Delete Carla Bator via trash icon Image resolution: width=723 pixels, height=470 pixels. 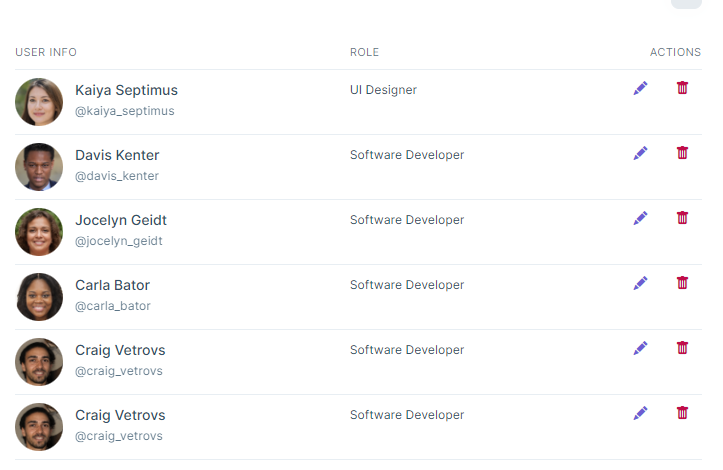tap(682, 283)
